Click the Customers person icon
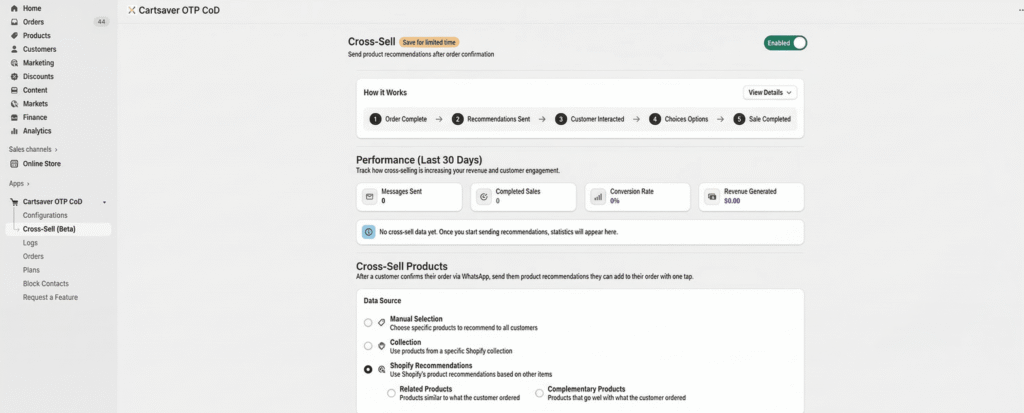Screen dimensions: 1024x413 (14, 49)
